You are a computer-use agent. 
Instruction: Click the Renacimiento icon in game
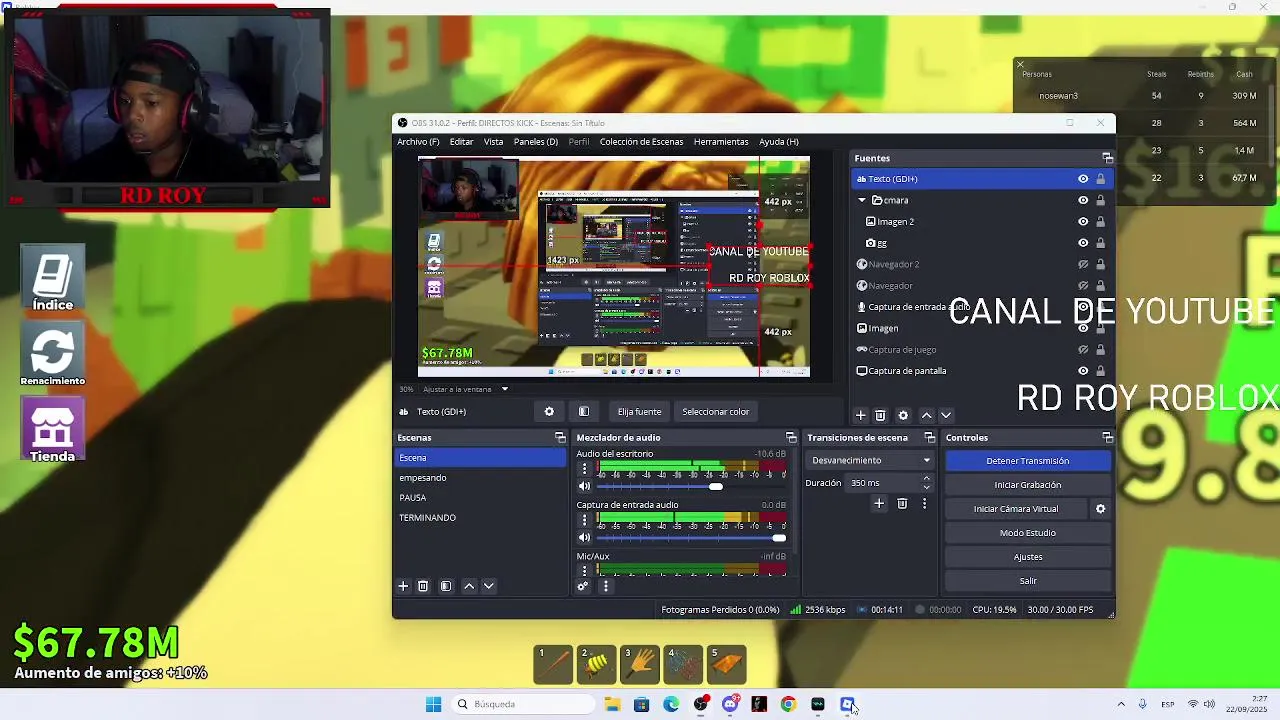(x=53, y=354)
